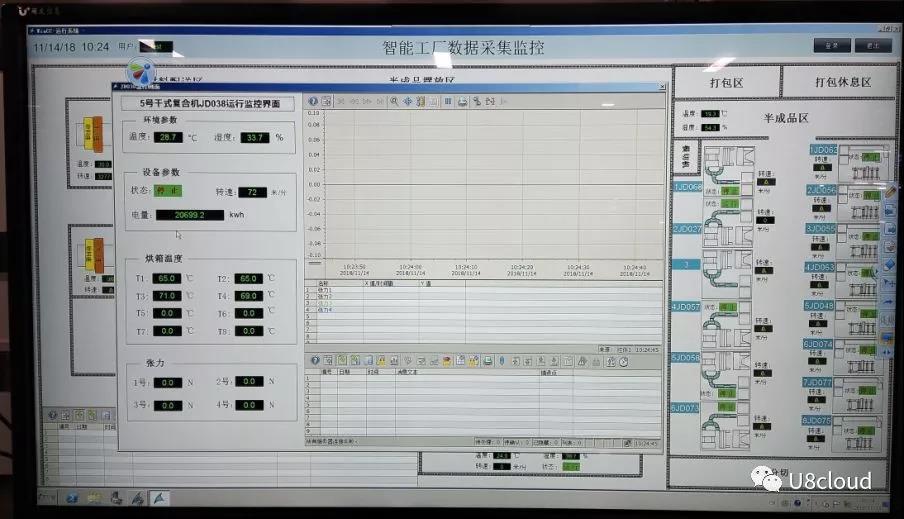Click the printer icon in alarm toolbar
Viewport: 904px width, 519px height.
(x=488, y=361)
